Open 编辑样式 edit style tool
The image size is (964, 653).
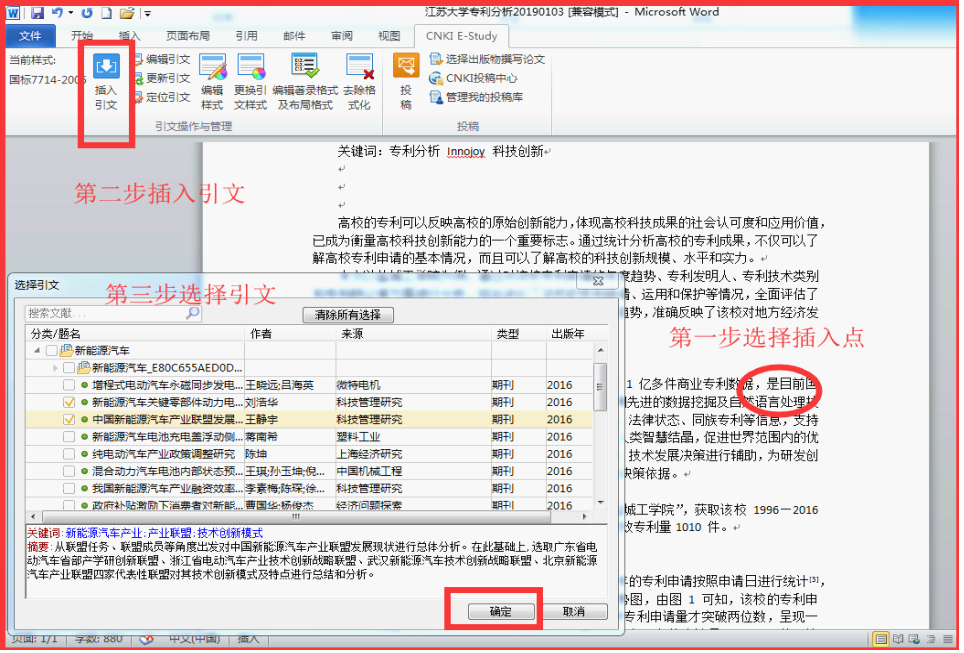pos(212,82)
